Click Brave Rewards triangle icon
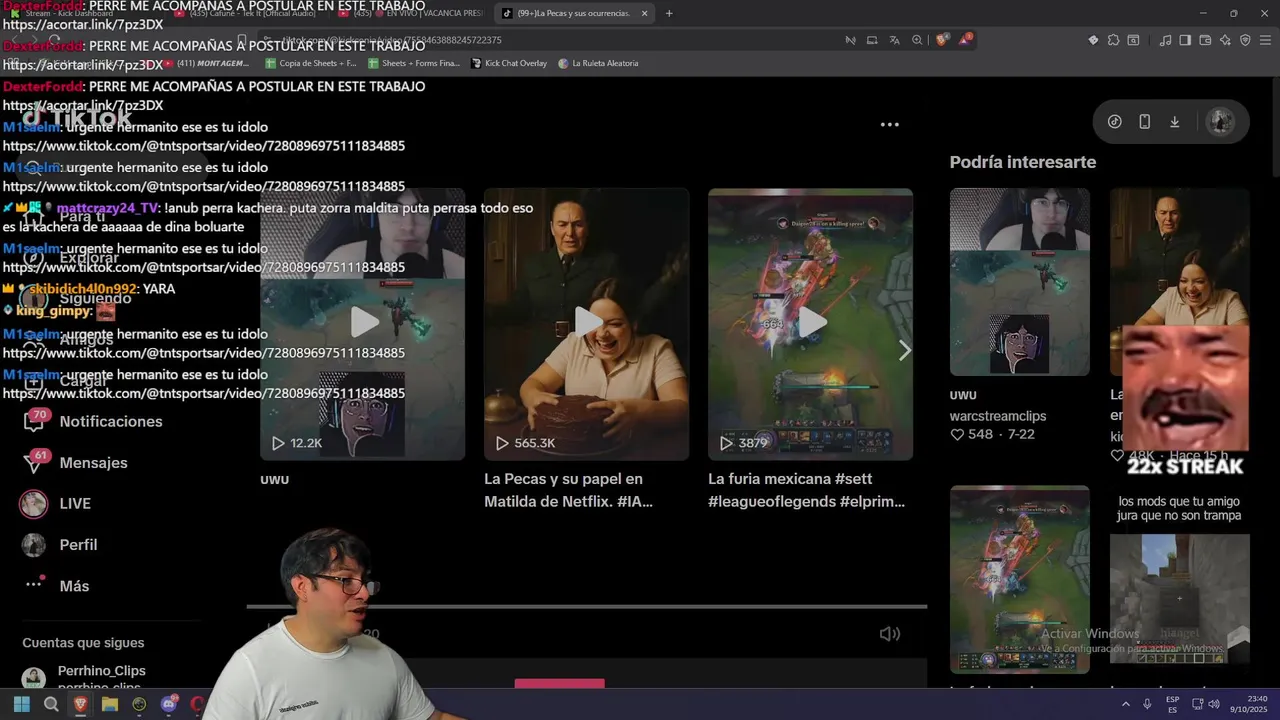Viewport: 1280px width, 720px height. tap(965, 40)
